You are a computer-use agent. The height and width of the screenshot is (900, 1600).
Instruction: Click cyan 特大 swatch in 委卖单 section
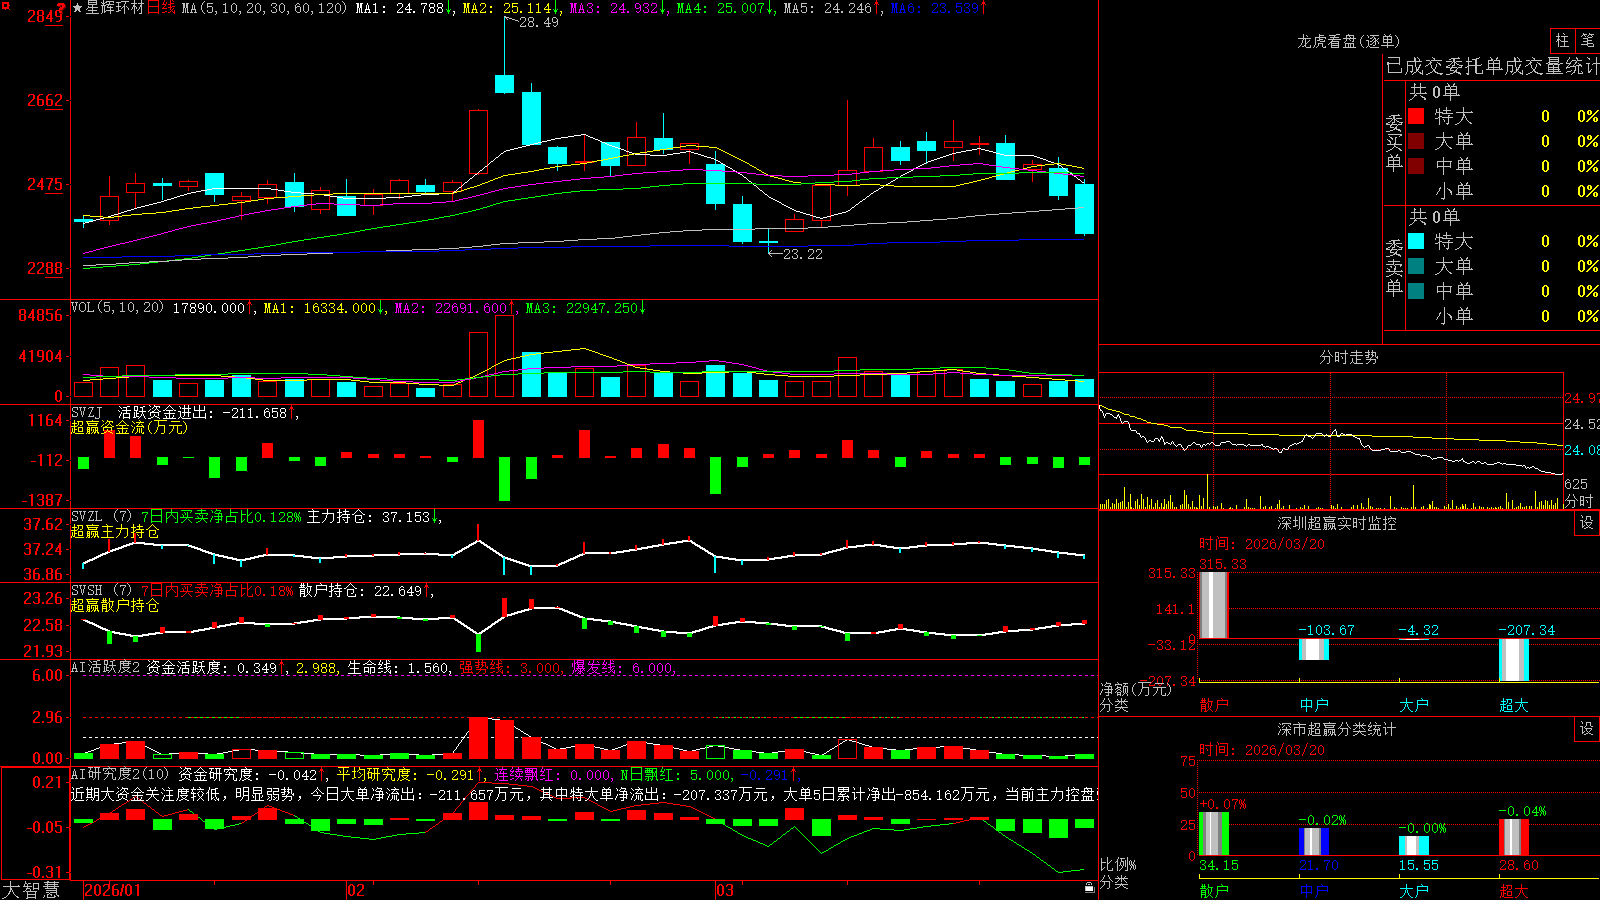click(x=1416, y=241)
